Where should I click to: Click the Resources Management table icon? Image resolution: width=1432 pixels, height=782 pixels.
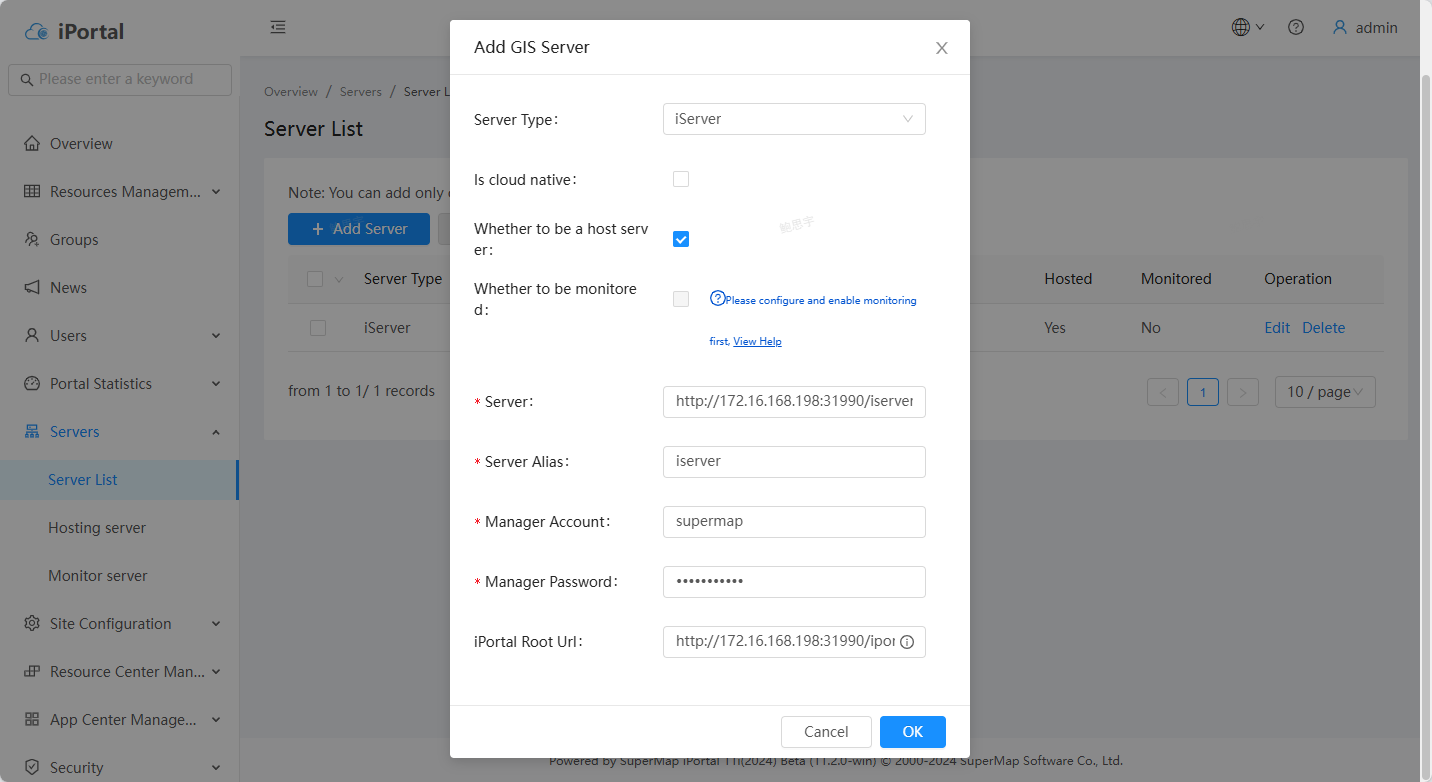tap(32, 191)
